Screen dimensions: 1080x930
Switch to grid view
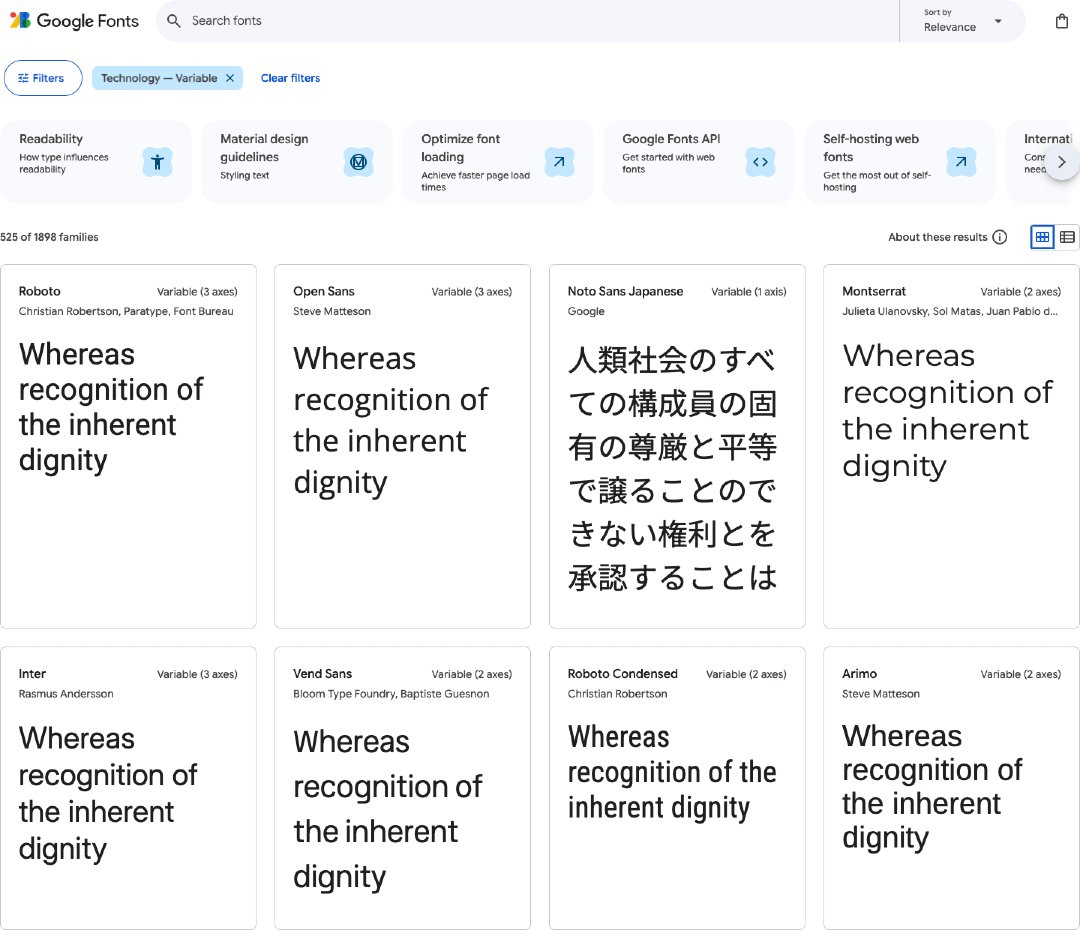coord(1042,237)
